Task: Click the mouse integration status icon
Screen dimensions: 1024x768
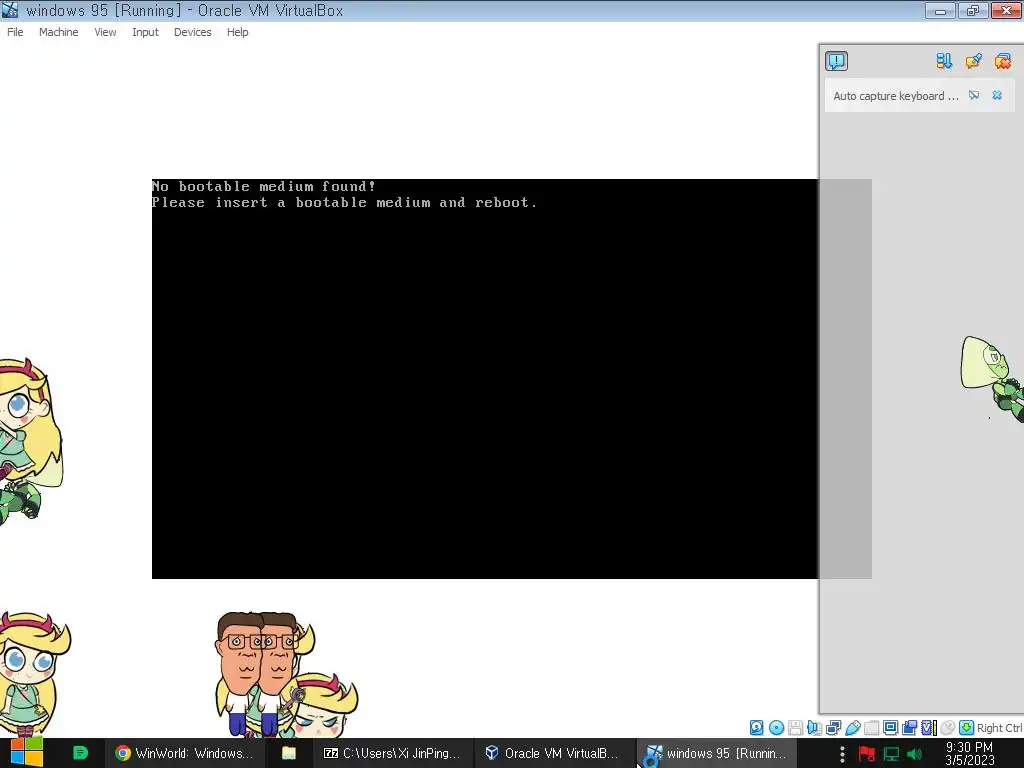Action: tap(948, 728)
